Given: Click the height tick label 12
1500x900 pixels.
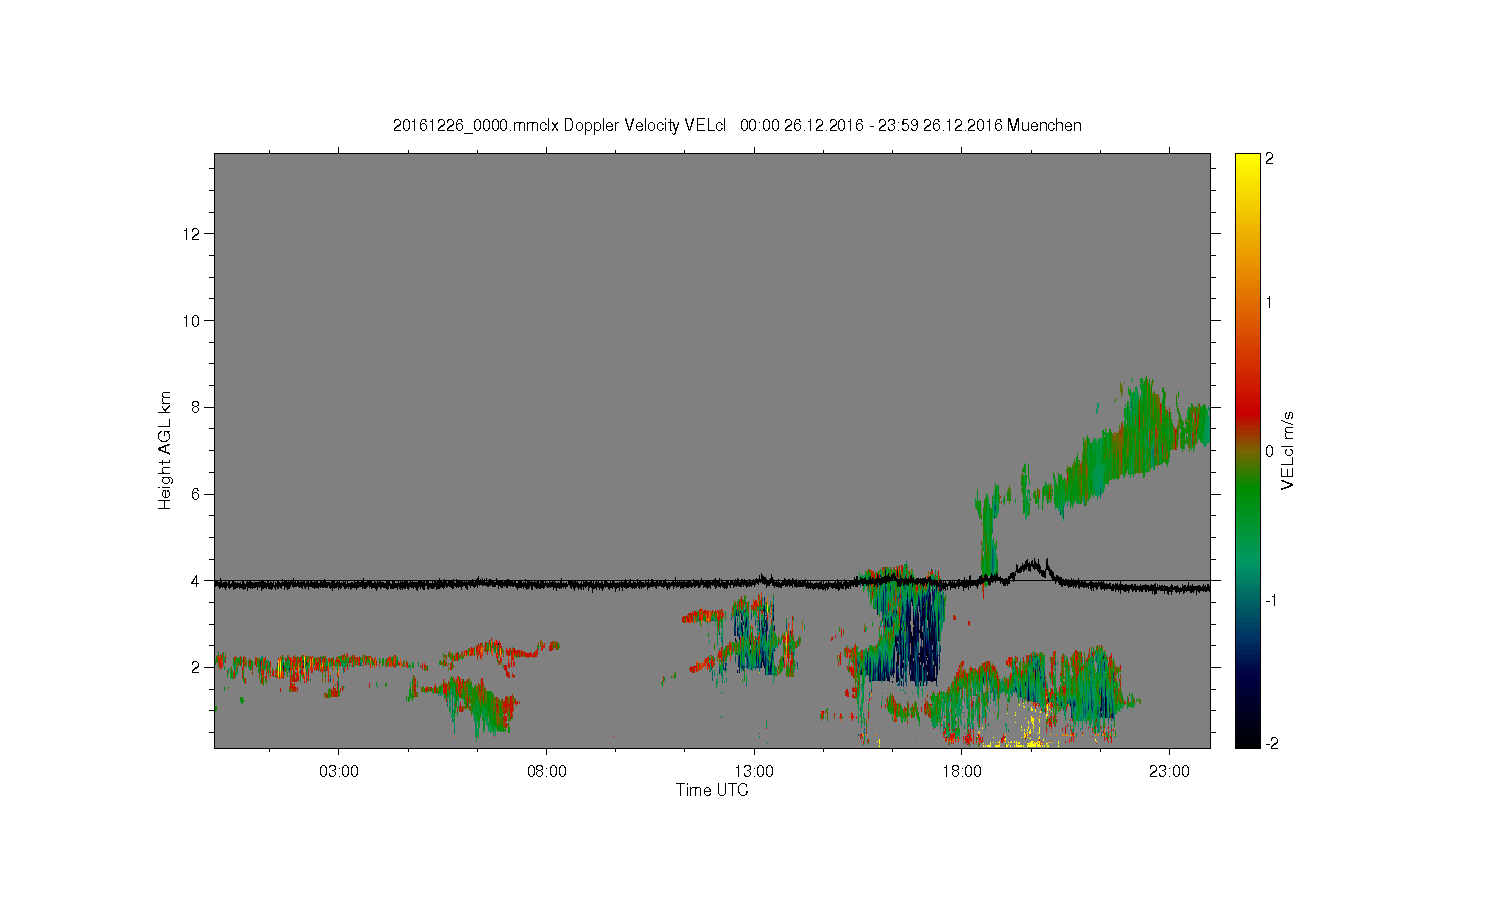Looking at the screenshot, I should tap(192, 234).
